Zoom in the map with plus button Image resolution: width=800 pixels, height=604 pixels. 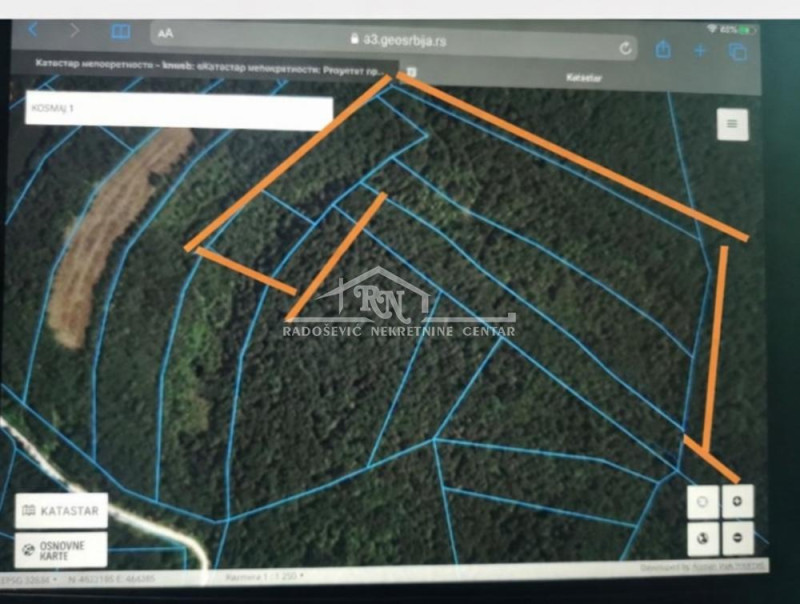point(737,502)
